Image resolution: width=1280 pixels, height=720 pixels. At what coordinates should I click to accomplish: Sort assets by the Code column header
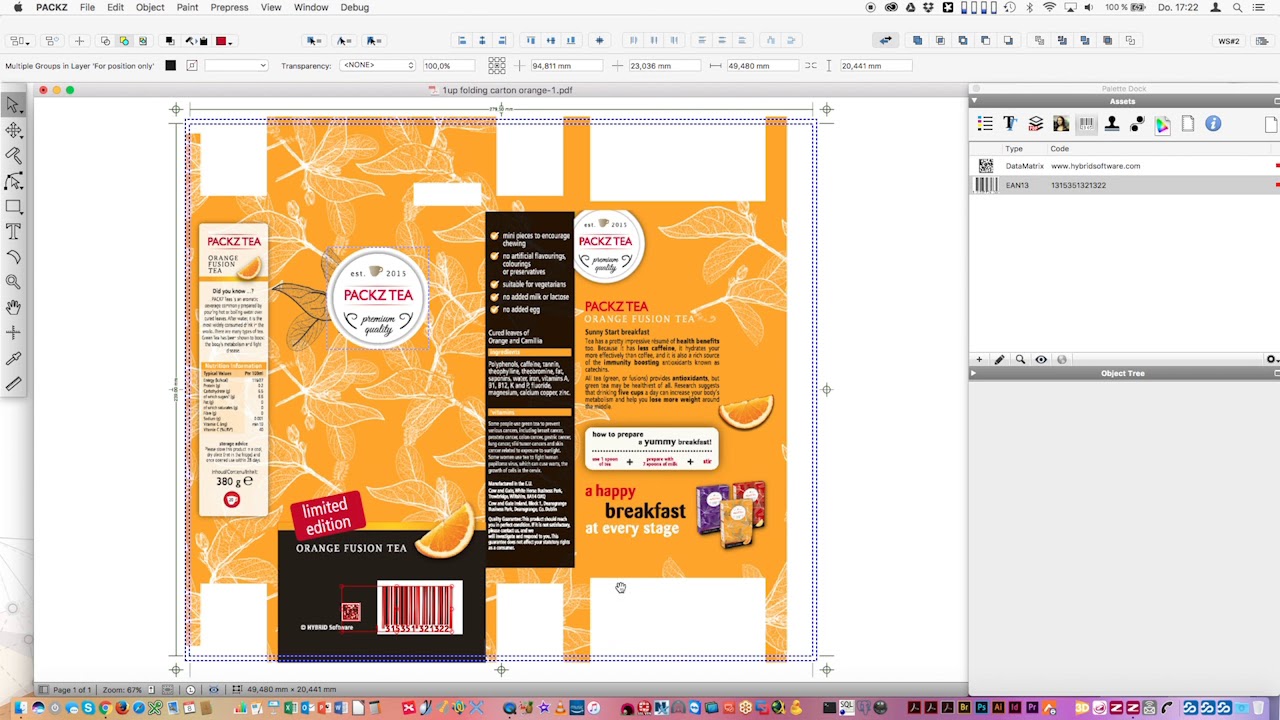click(x=1059, y=149)
